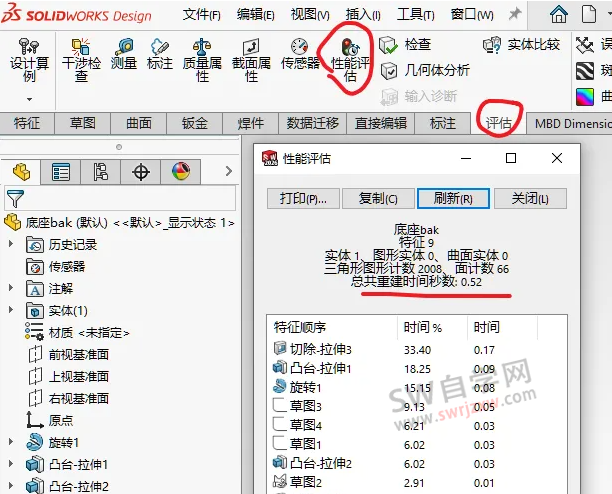Switch to the 钣金 sheet metal tab
The image size is (612, 494).
pos(194,123)
